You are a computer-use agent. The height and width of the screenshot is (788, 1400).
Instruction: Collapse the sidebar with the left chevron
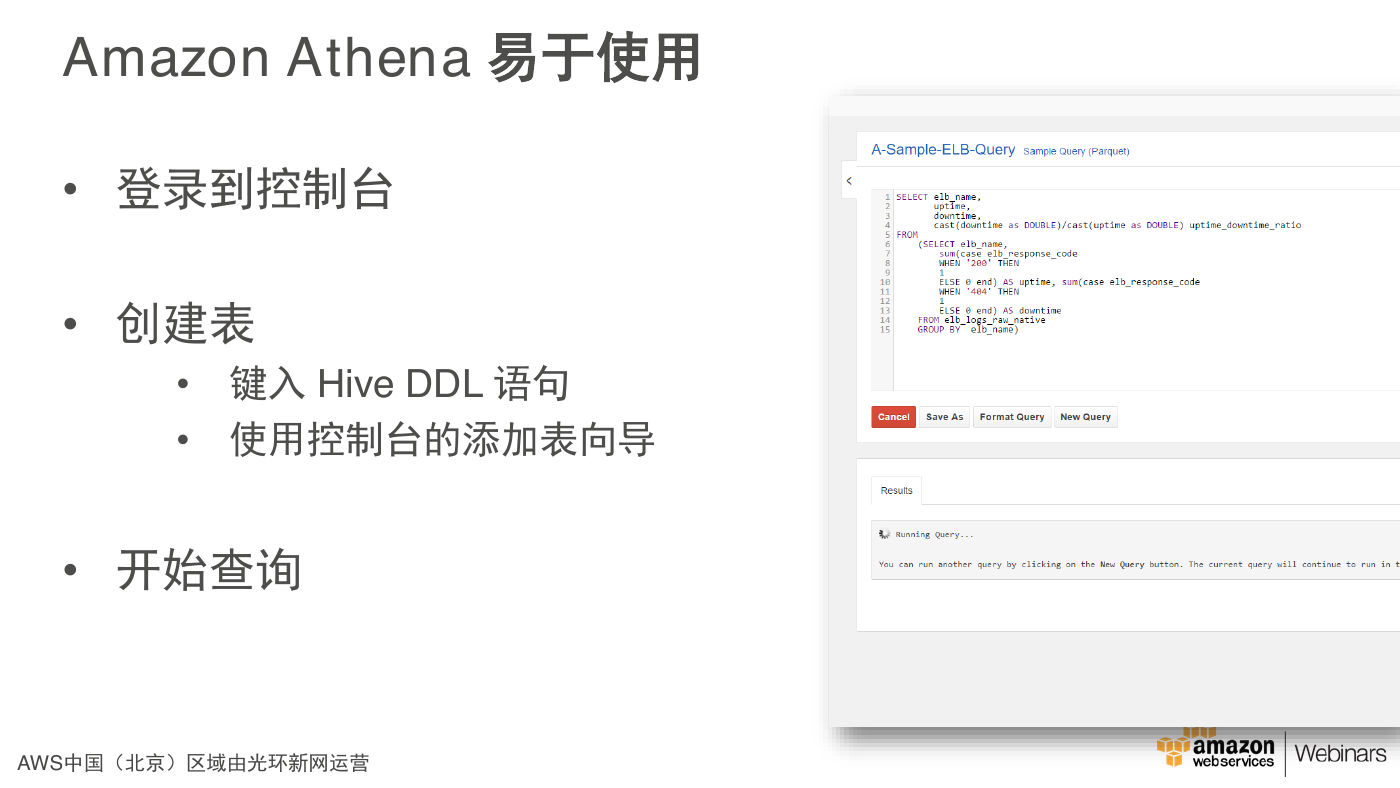[849, 181]
